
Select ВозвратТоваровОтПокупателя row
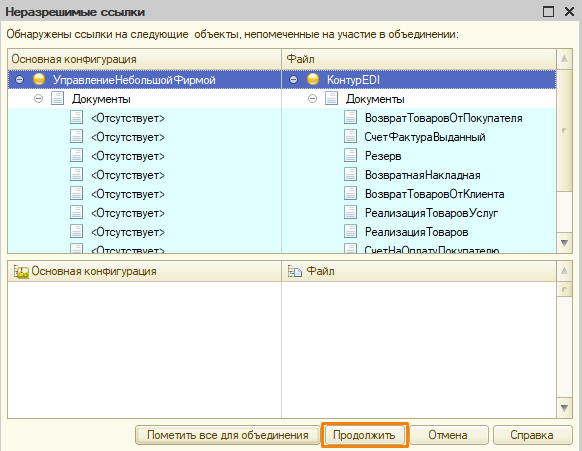(419, 118)
